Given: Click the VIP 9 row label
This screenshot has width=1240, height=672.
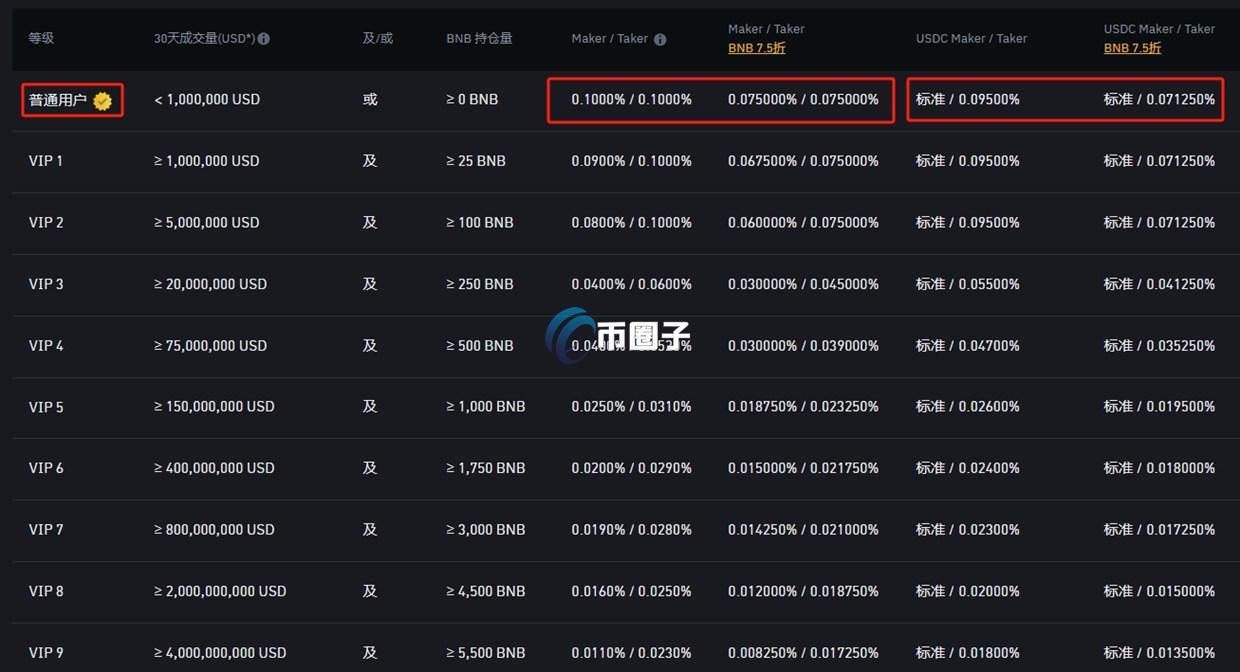Looking at the screenshot, I should (46, 652).
